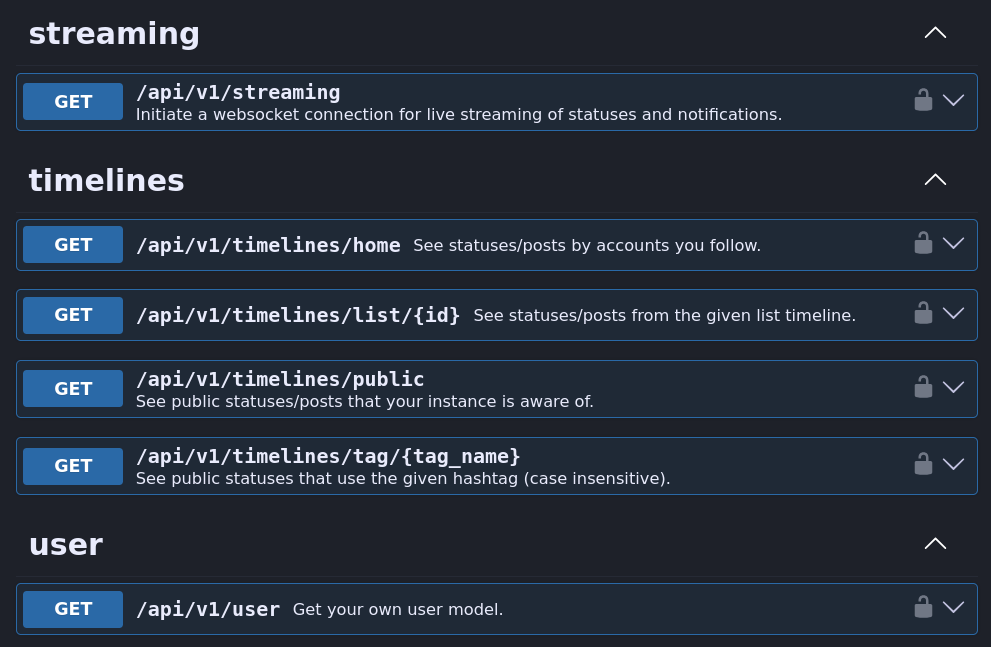
Task: Click lock icon on timelines/list/{id} row
Action: click(x=923, y=313)
